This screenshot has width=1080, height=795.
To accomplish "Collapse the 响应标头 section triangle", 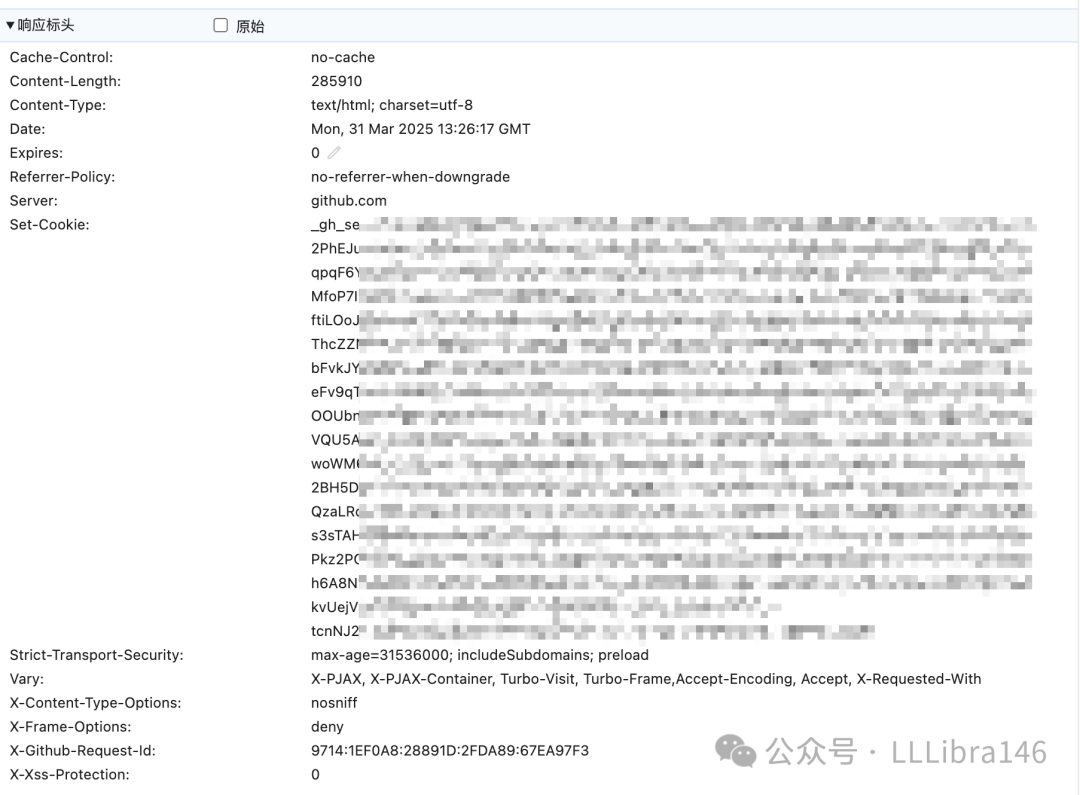I will click(10, 25).
